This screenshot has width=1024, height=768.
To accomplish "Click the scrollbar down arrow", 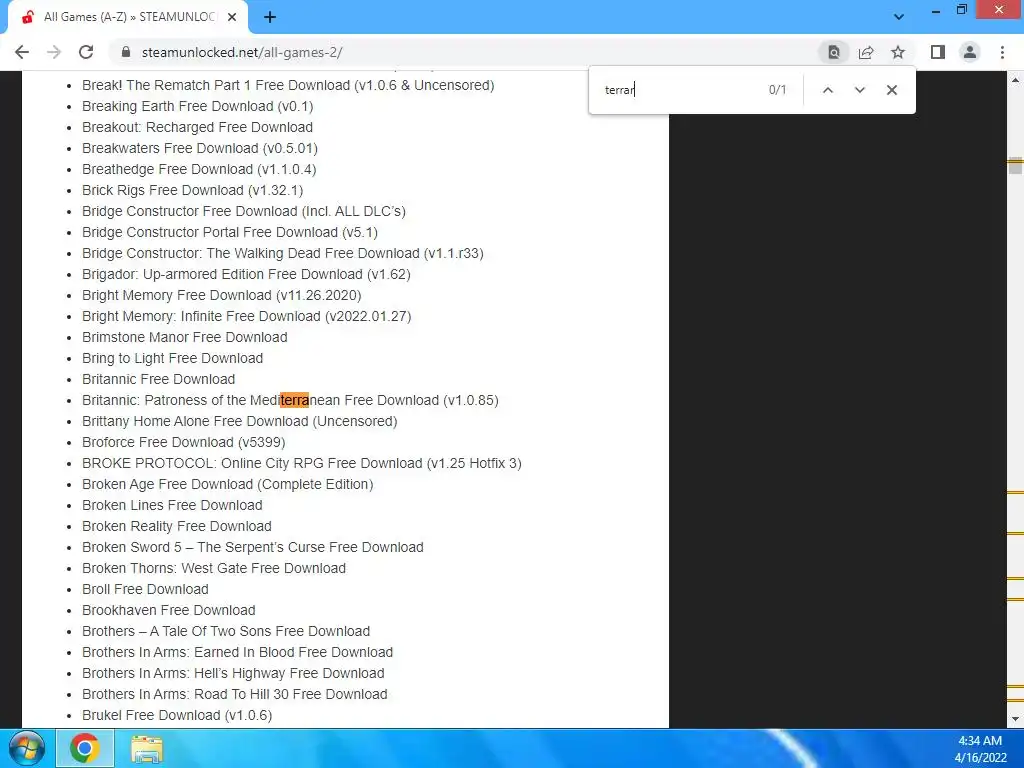I will pyautogui.click(x=1015, y=720).
